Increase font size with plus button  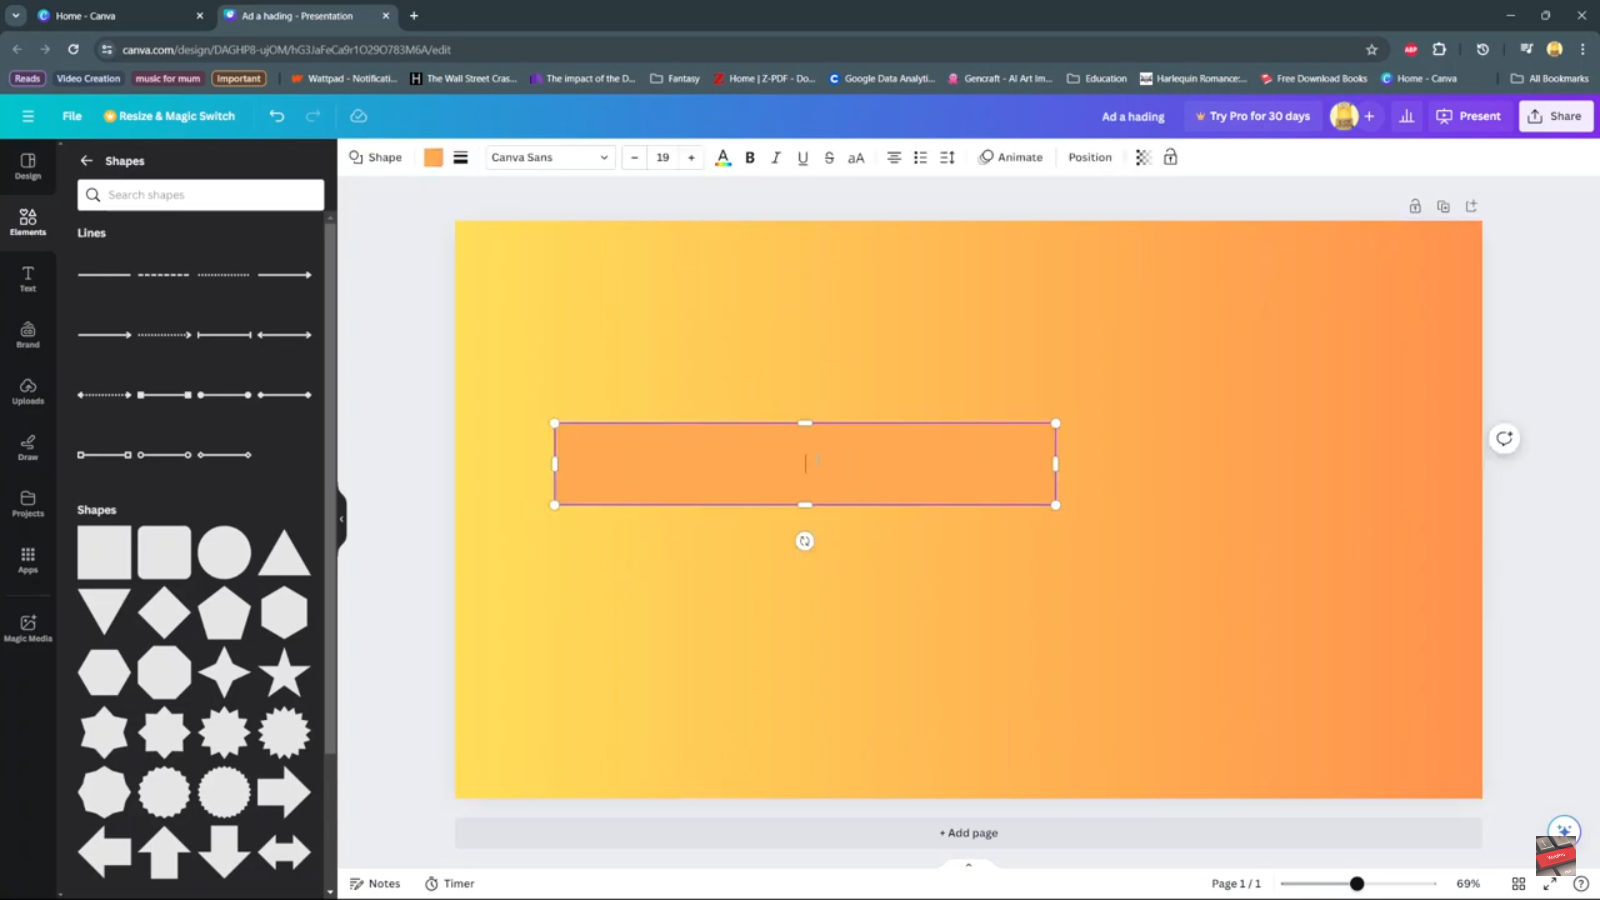click(x=691, y=157)
